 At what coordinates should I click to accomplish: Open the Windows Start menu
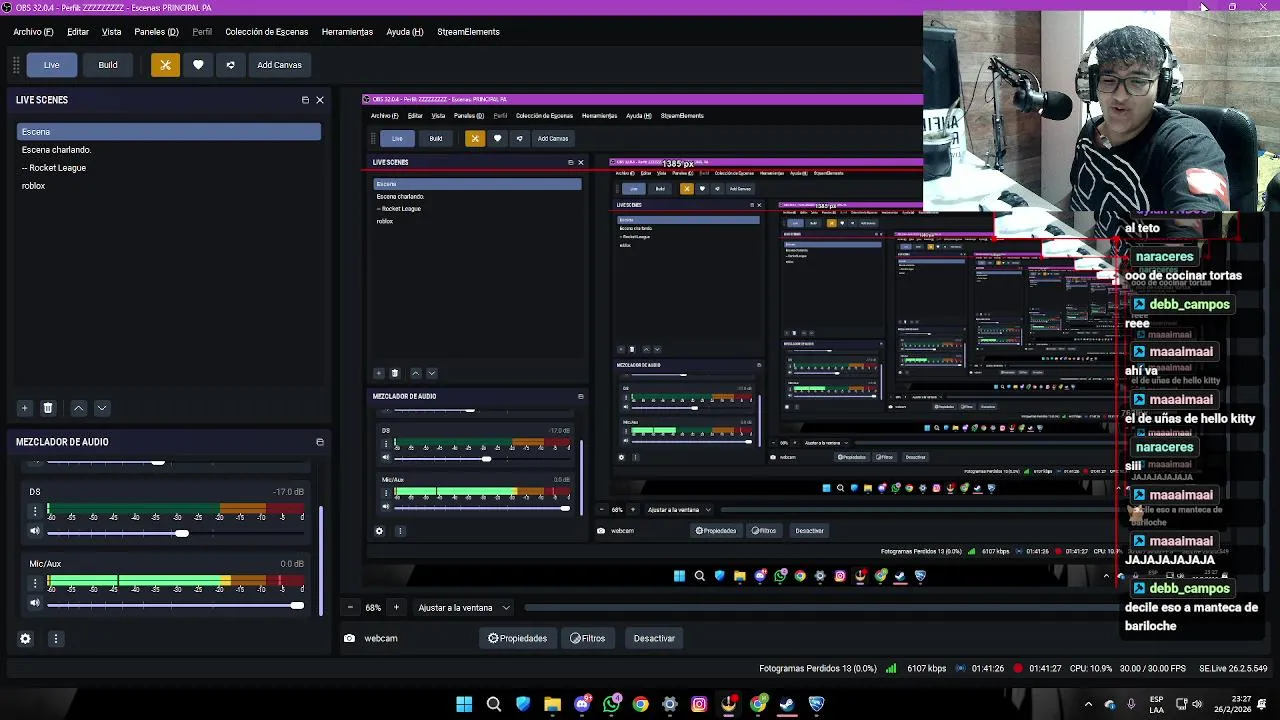pyautogui.click(x=464, y=704)
